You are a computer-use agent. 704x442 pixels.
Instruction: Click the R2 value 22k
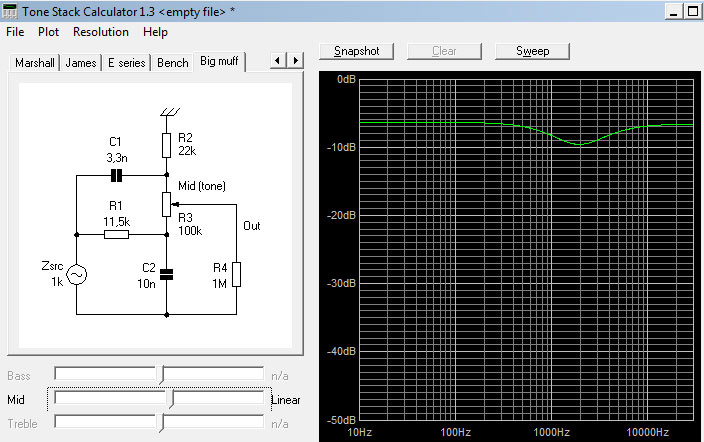click(x=187, y=151)
